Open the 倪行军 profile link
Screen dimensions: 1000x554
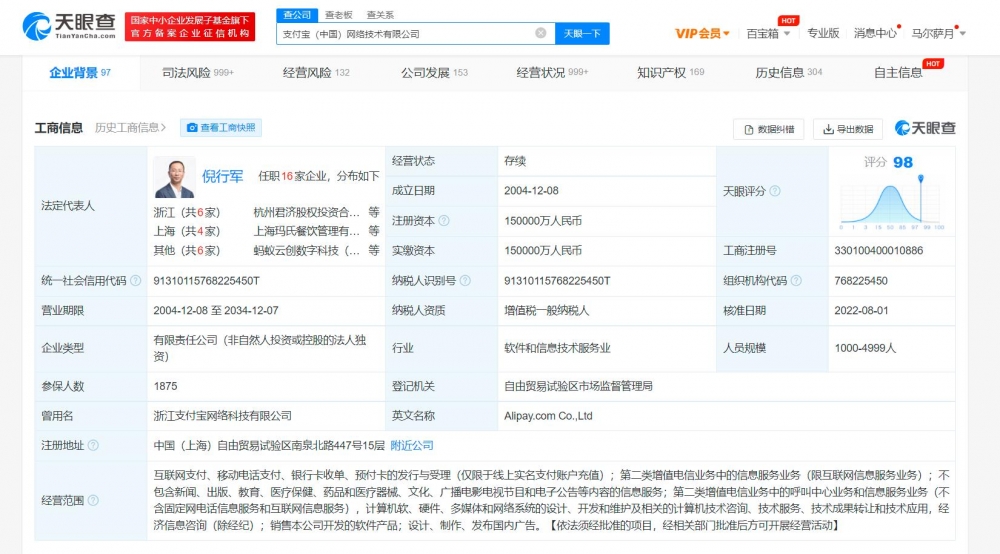point(223,177)
